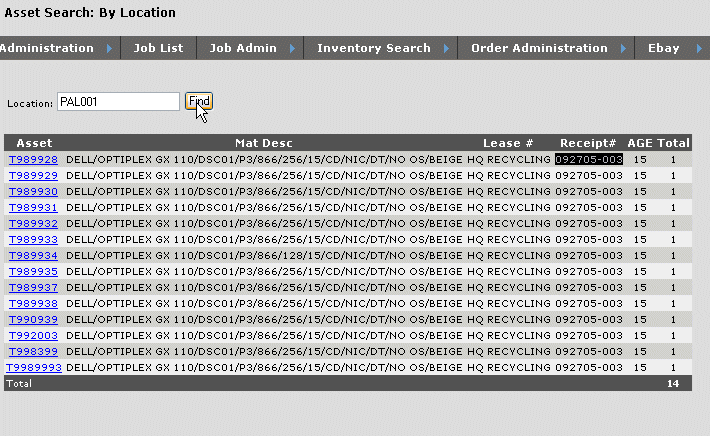
Task: Click the receipt number in T989931 row
Action: pyautogui.click(x=589, y=207)
